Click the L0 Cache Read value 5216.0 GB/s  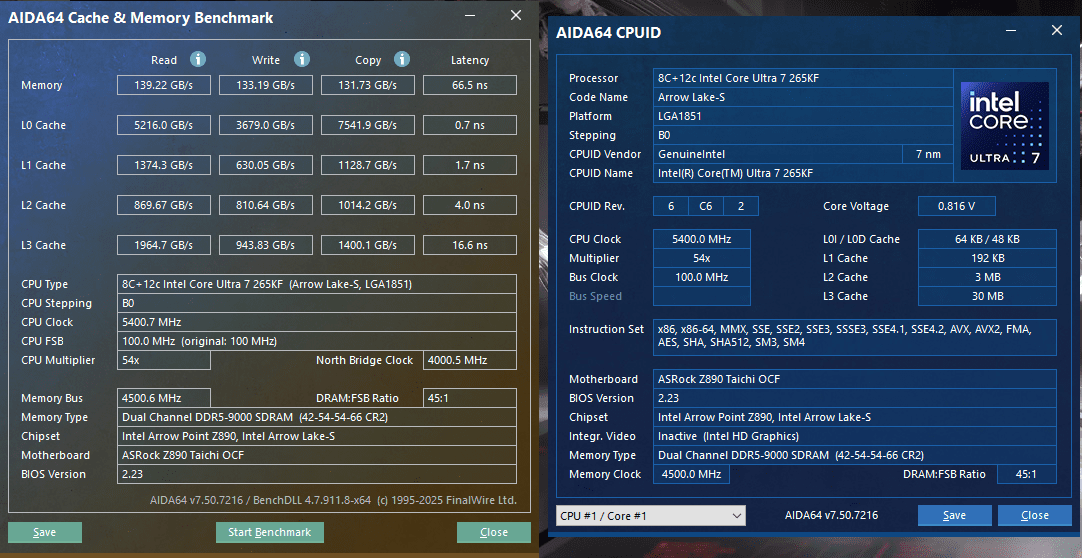coord(164,126)
